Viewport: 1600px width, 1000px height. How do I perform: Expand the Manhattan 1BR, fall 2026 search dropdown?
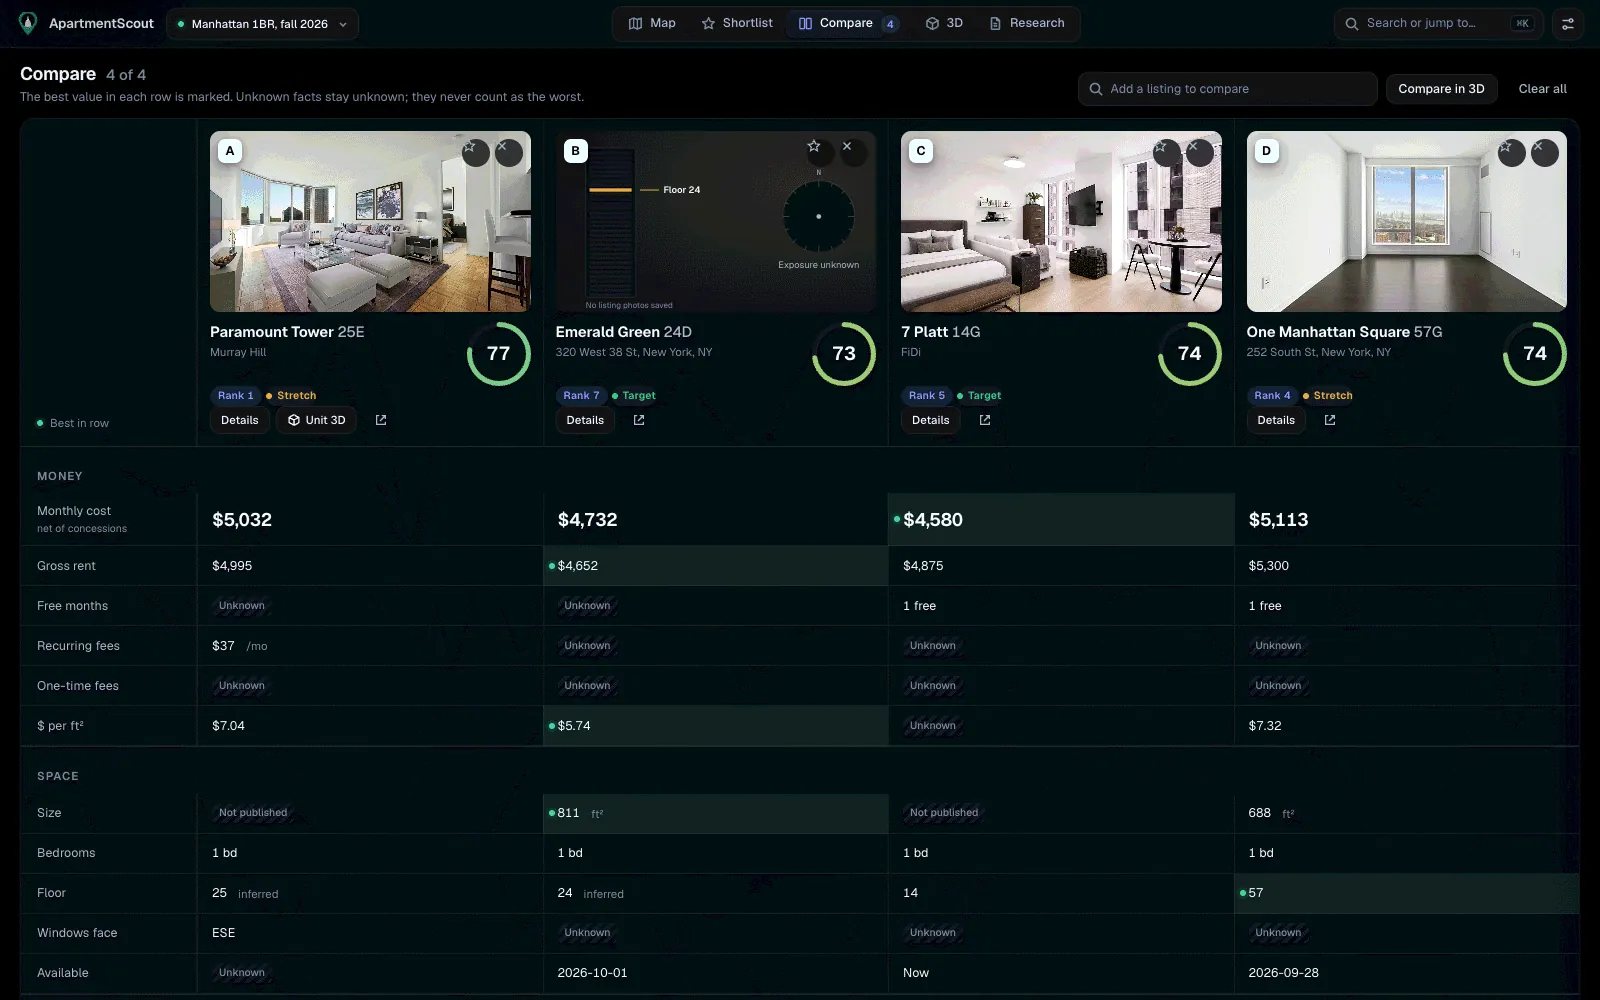(262, 24)
